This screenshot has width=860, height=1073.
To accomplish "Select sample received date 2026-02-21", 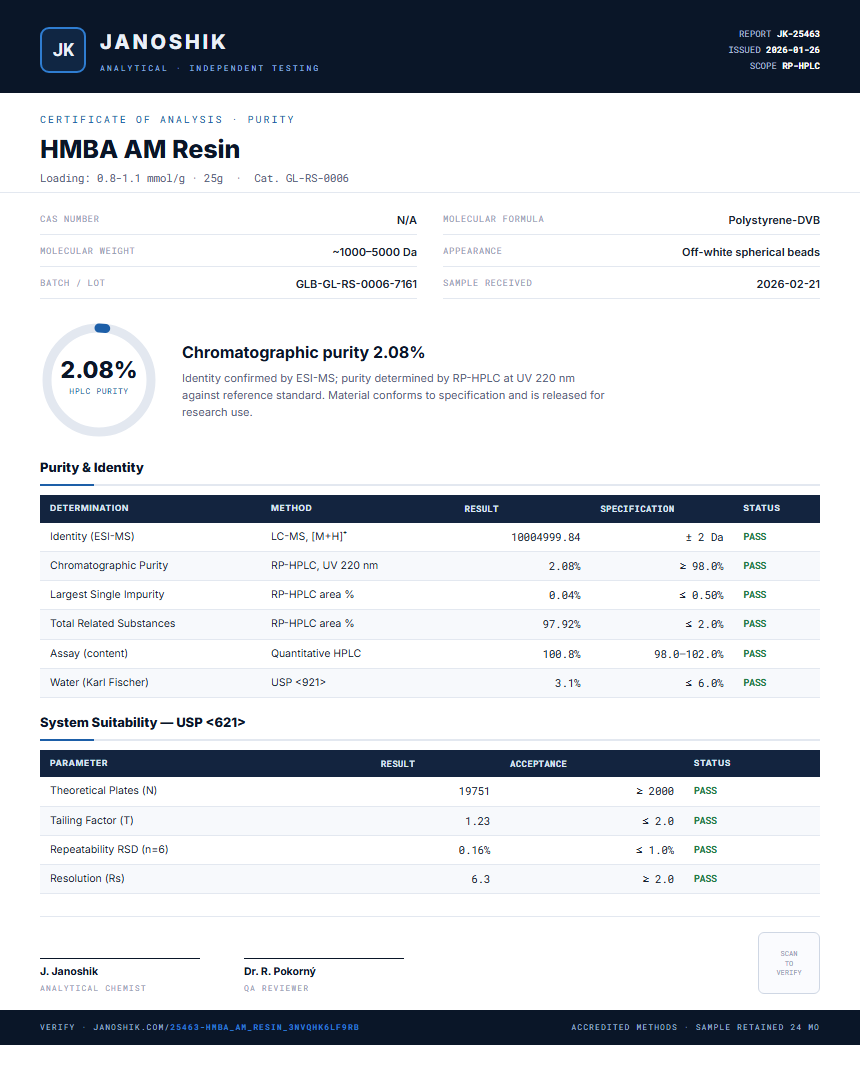I will pyautogui.click(x=788, y=284).
